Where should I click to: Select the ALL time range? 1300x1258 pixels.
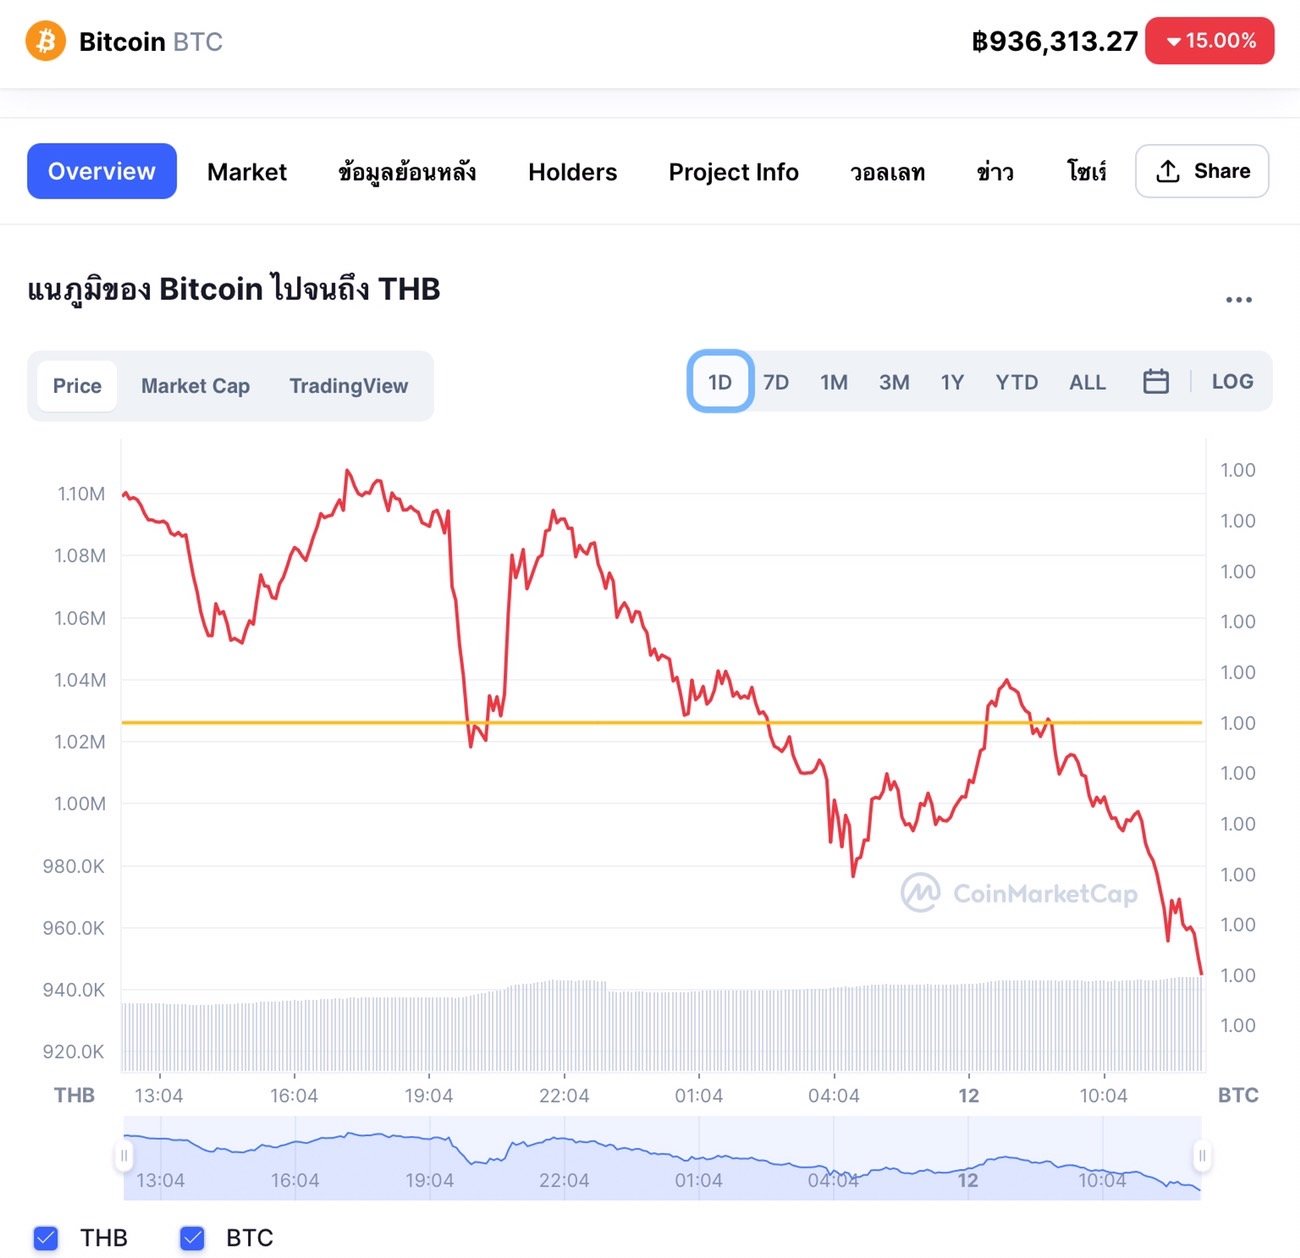tap(1087, 382)
